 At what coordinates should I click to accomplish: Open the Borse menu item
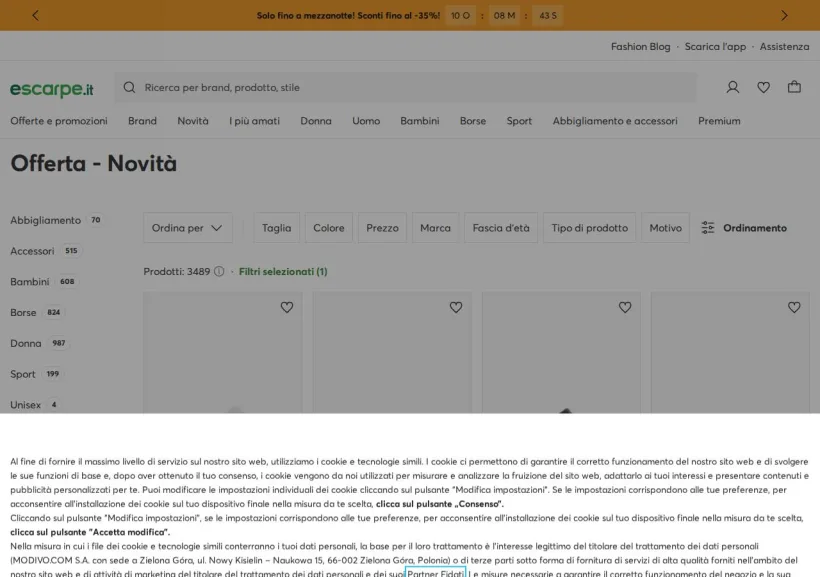click(473, 121)
